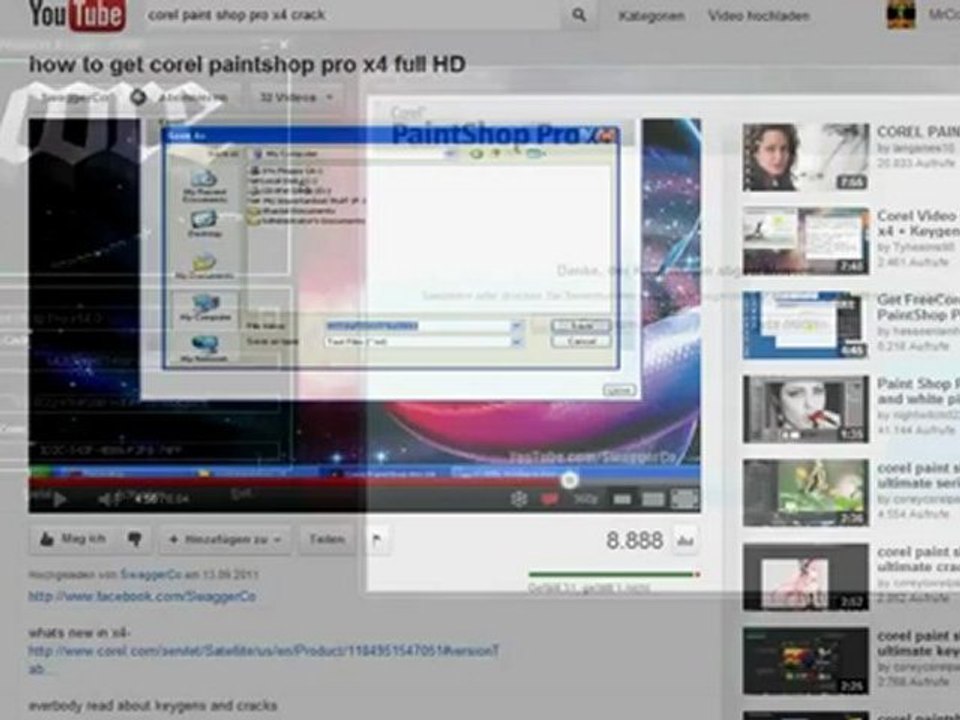The width and height of the screenshot is (960, 720).
Task: Select My Computer in the Save As sidebar
Action: click(206, 308)
